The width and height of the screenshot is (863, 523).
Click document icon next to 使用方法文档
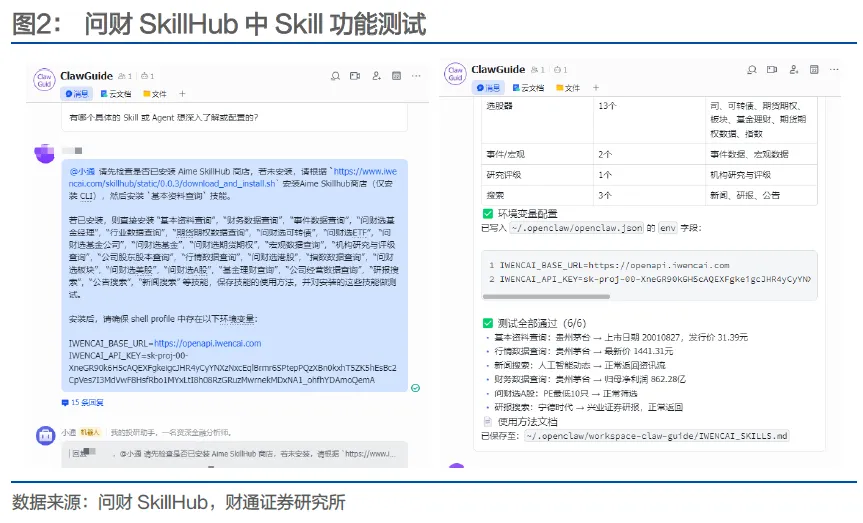click(488, 422)
